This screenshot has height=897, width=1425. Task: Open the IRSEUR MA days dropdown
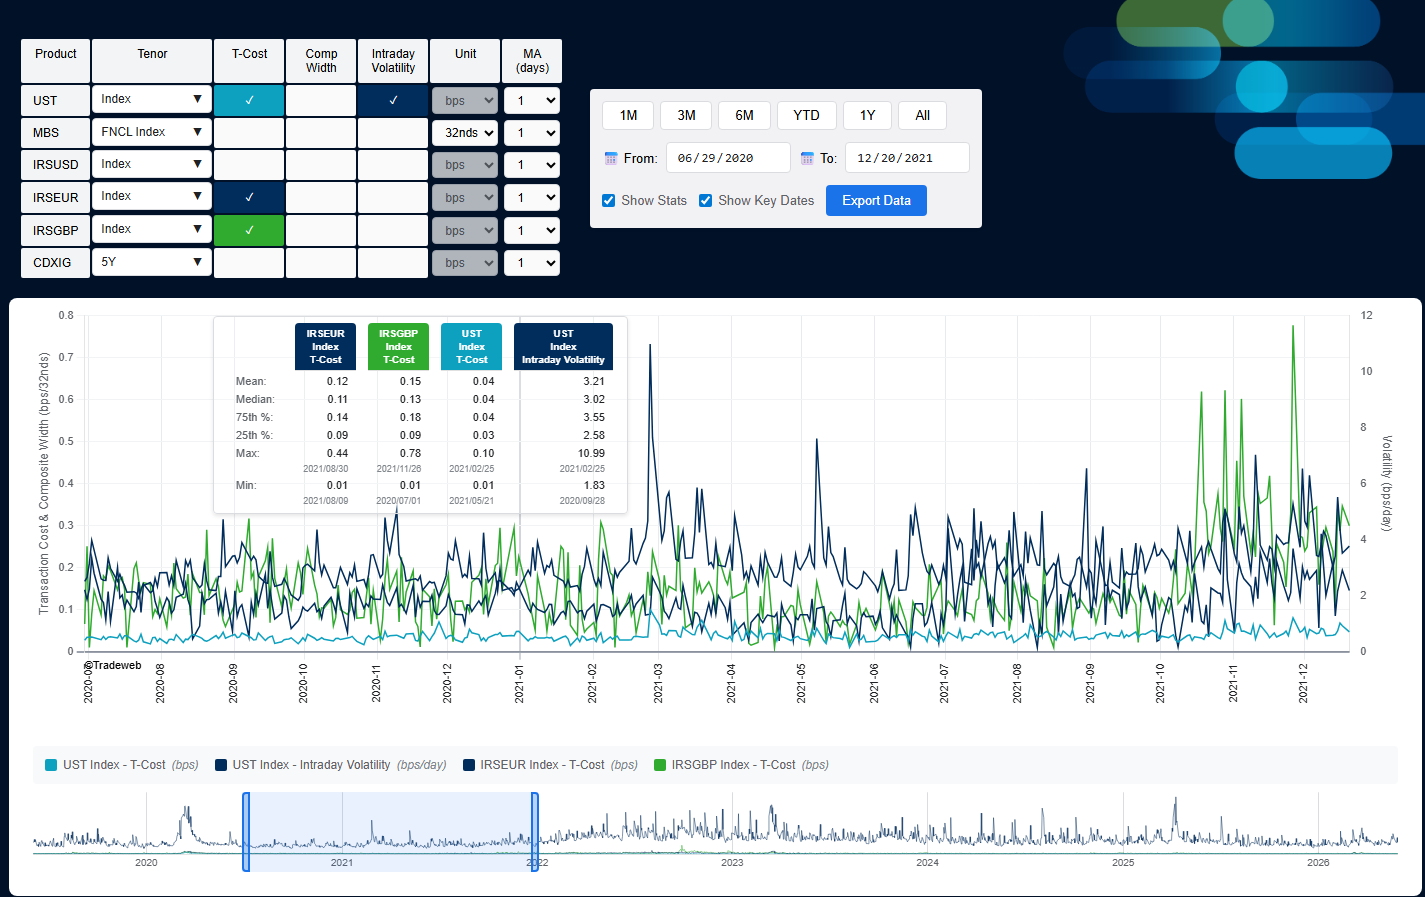(x=532, y=198)
